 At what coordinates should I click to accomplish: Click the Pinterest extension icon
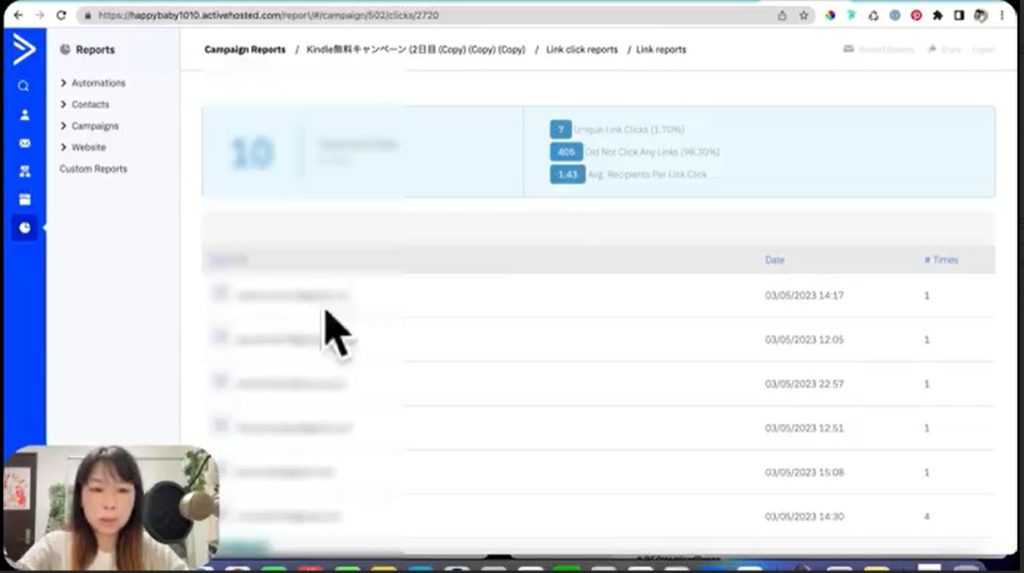pos(916,16)
